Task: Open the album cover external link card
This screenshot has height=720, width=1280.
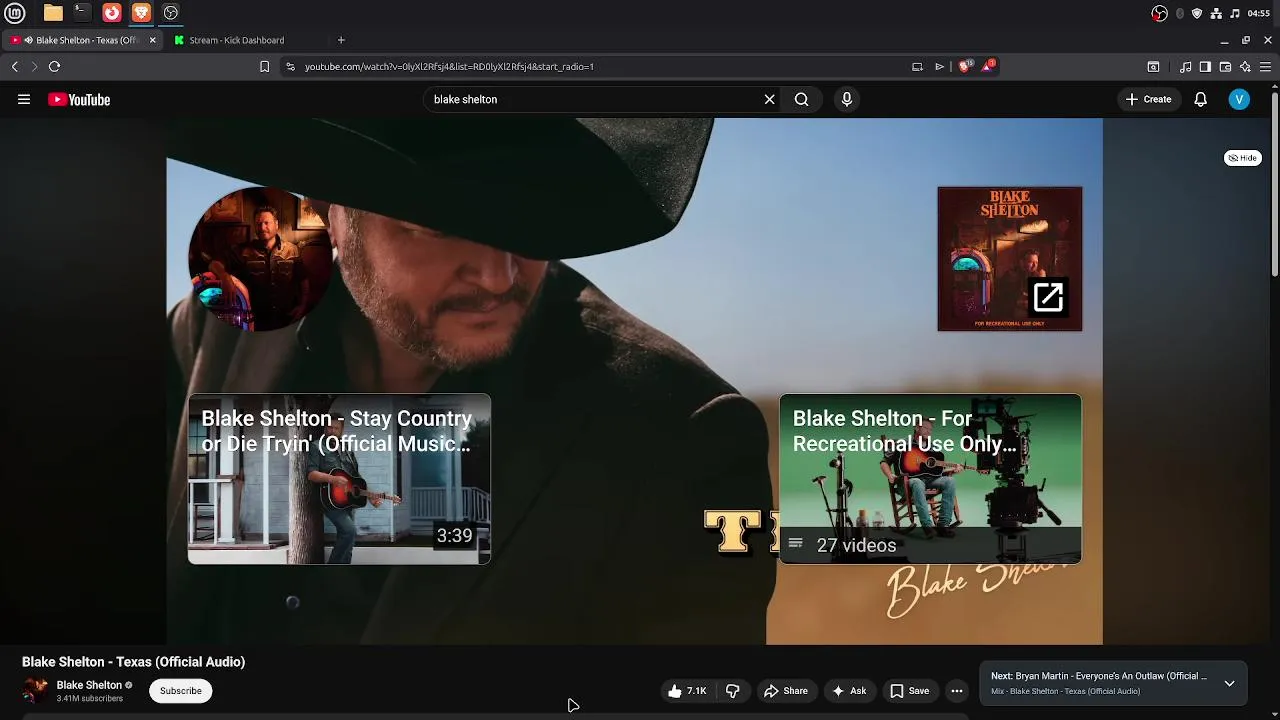Action: pos(1010,259)
